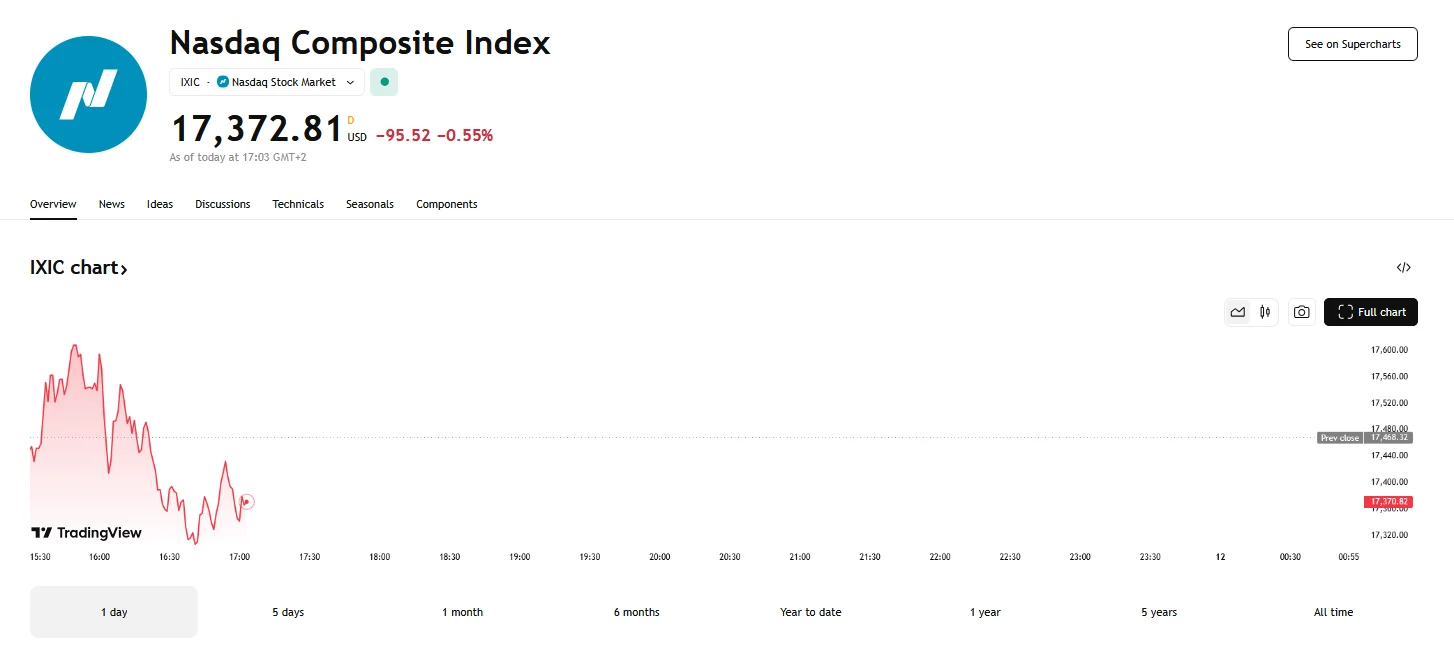Screen dimensions: 1454x658
Task: Open the IXIC exchange selector dropdown
Action: tap(351, 82)
